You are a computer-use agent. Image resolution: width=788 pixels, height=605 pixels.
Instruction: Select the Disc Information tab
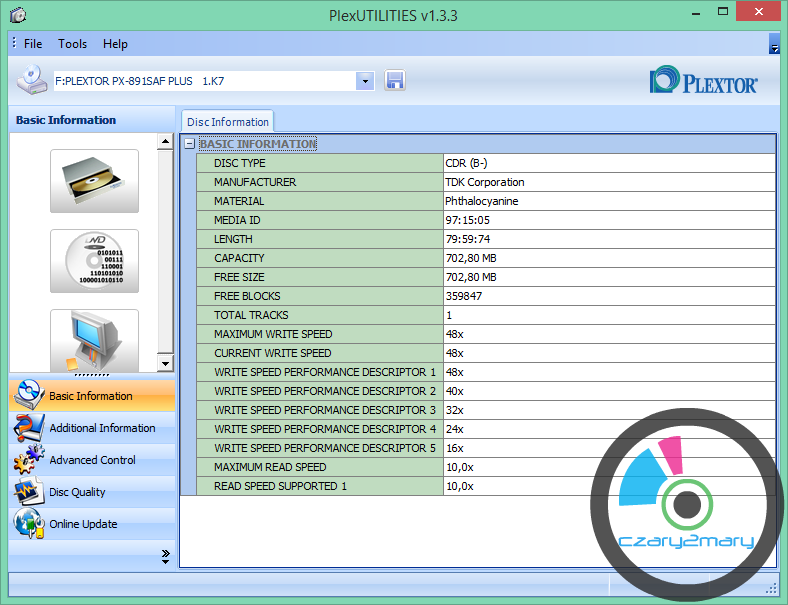click(x=227, y=122)
